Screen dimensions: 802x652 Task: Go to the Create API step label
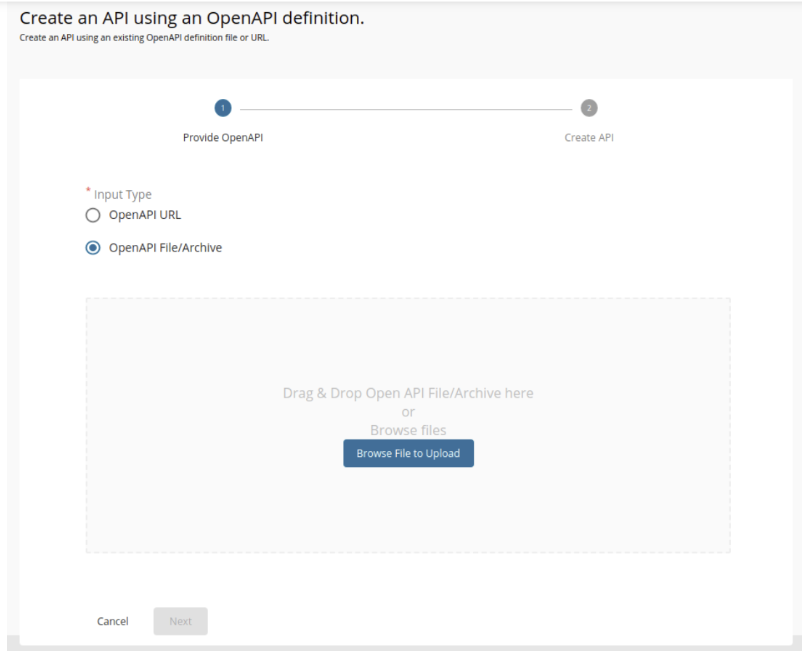click(x=589, y=138)
